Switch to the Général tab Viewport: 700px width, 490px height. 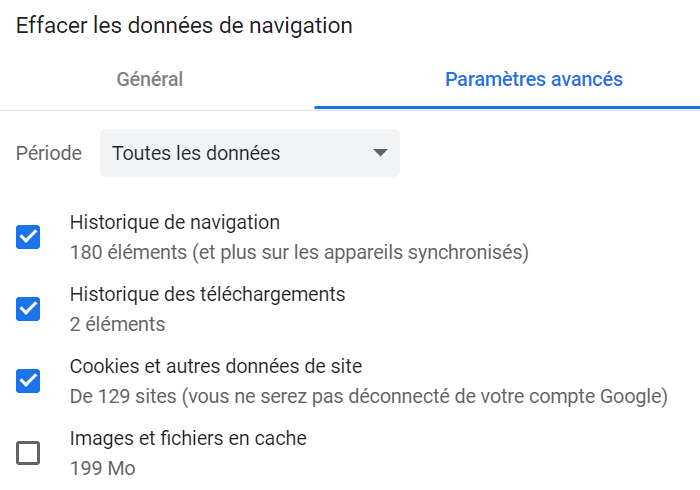(150, 79)
